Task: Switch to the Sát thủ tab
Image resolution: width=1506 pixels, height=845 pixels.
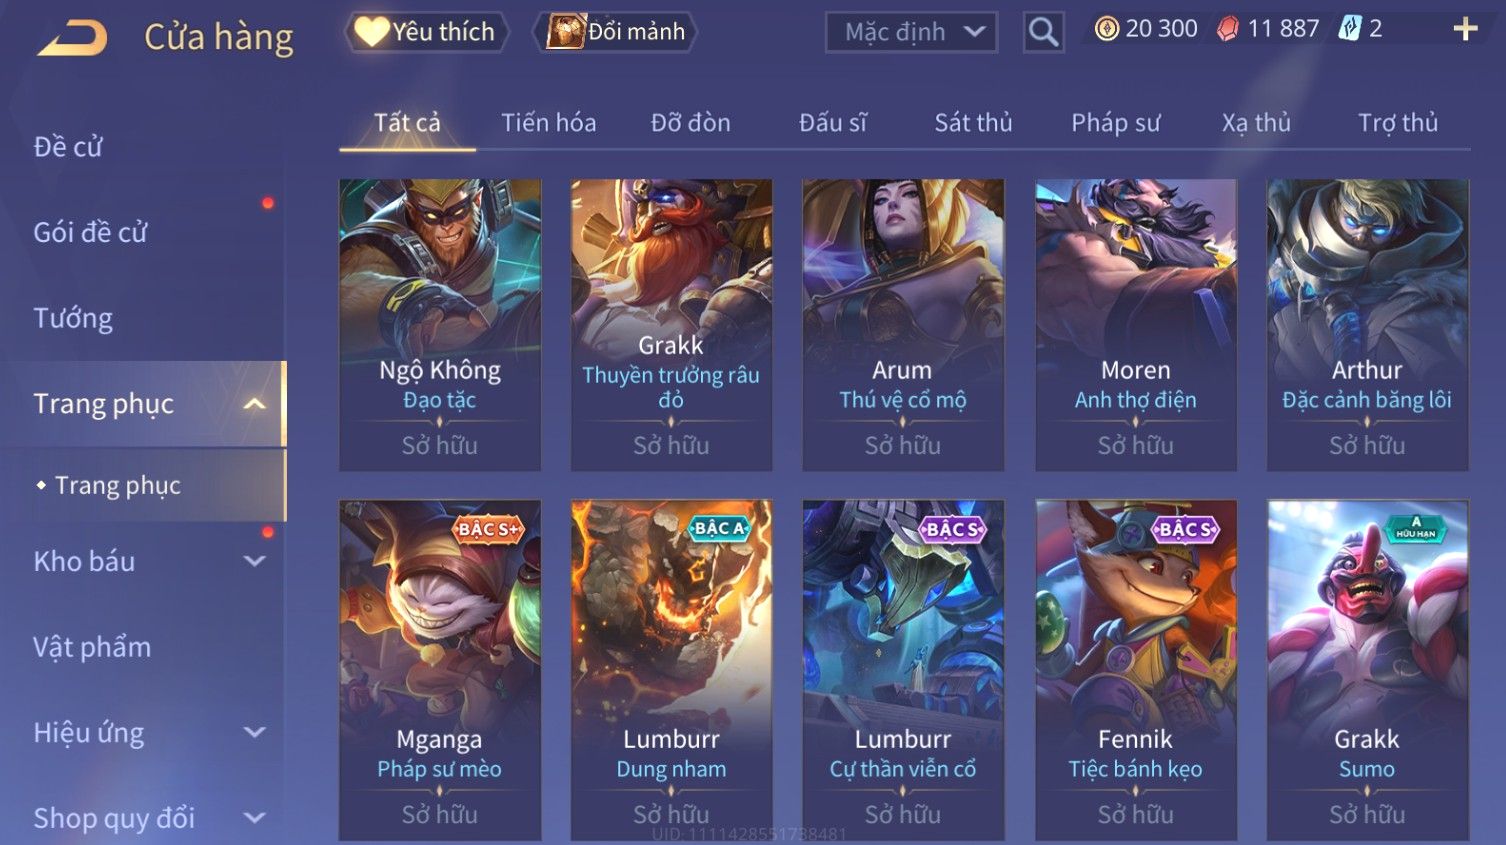Action: click(x=973, y=123)
